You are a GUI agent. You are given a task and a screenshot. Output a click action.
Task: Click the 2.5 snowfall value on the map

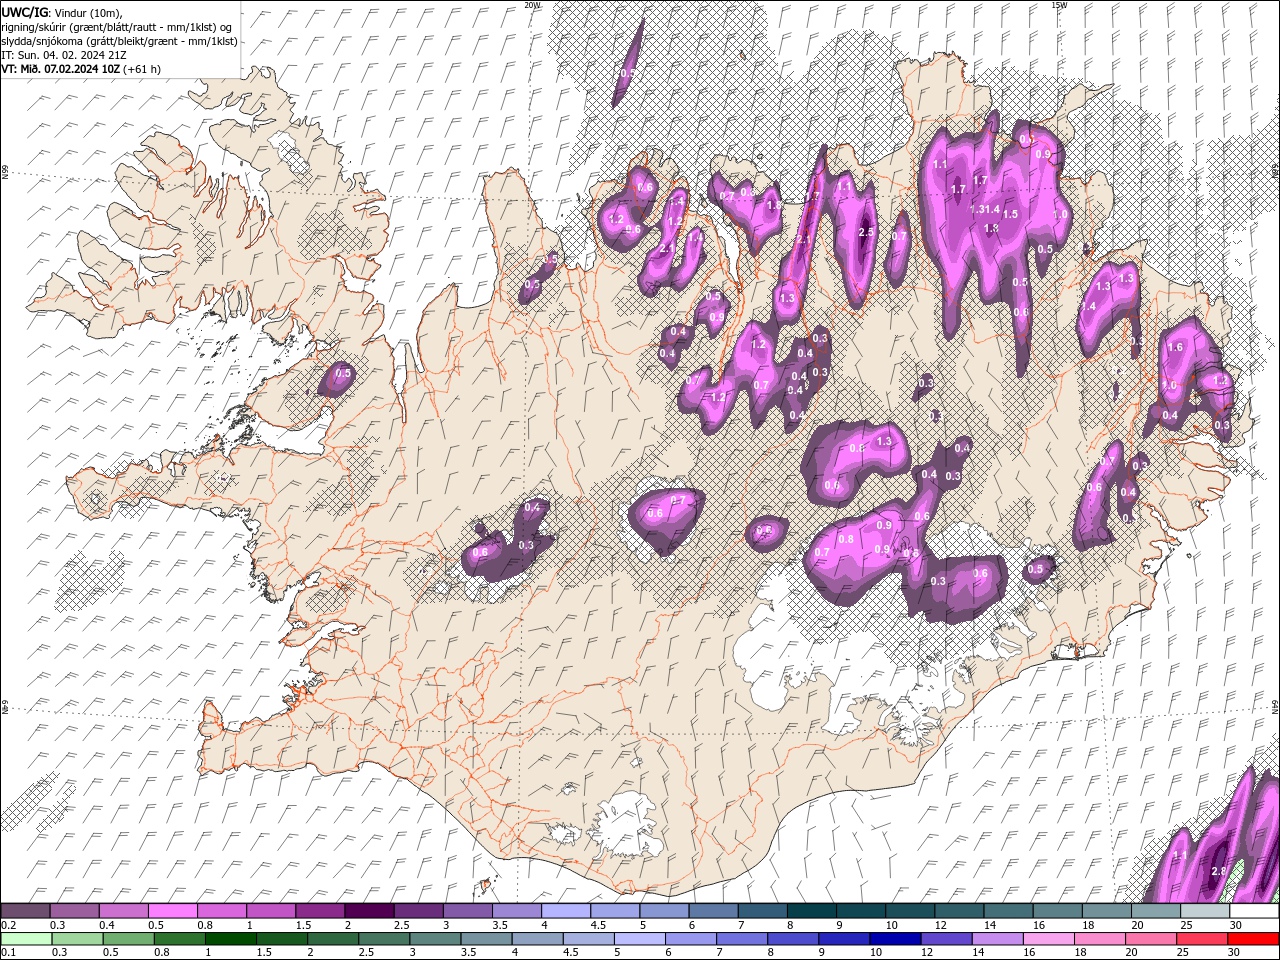(866, 232)
